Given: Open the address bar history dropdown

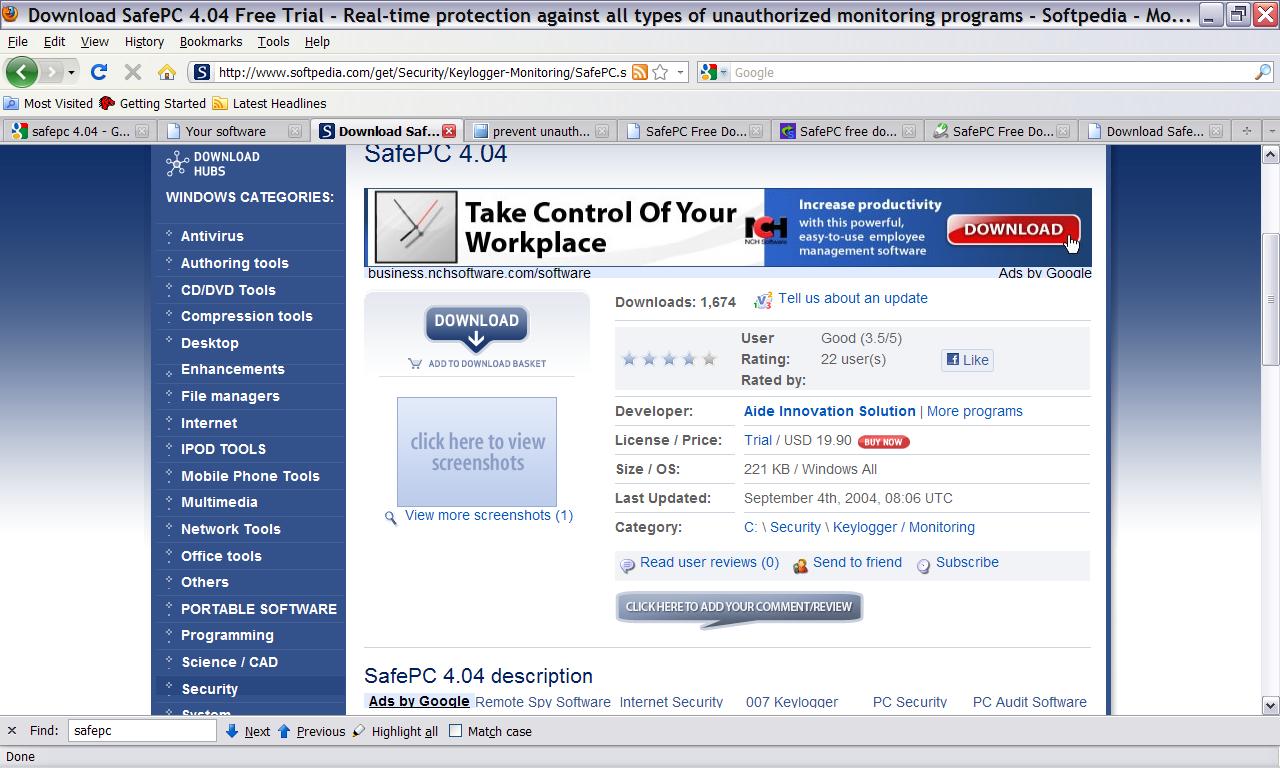Looking at the screenshot, I should 680,72.
